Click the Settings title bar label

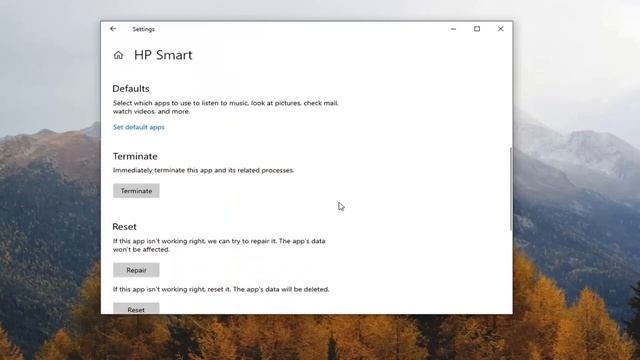[x=144, y=29]
